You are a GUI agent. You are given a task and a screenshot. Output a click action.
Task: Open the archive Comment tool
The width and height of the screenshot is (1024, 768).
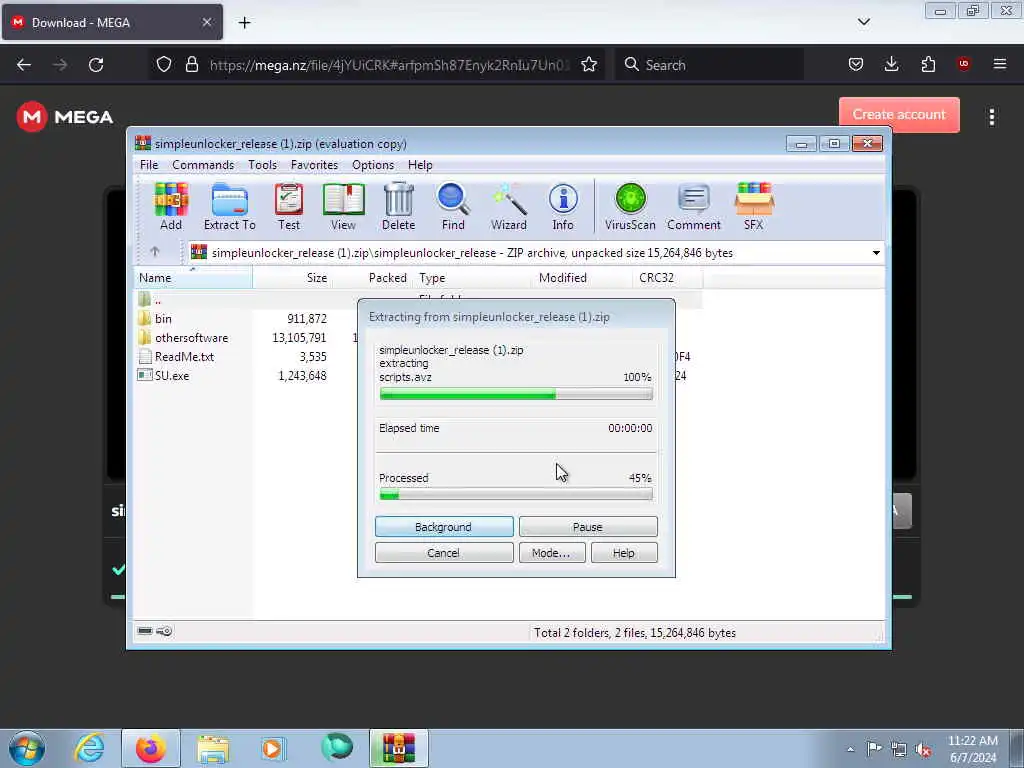tap(694, 206)
